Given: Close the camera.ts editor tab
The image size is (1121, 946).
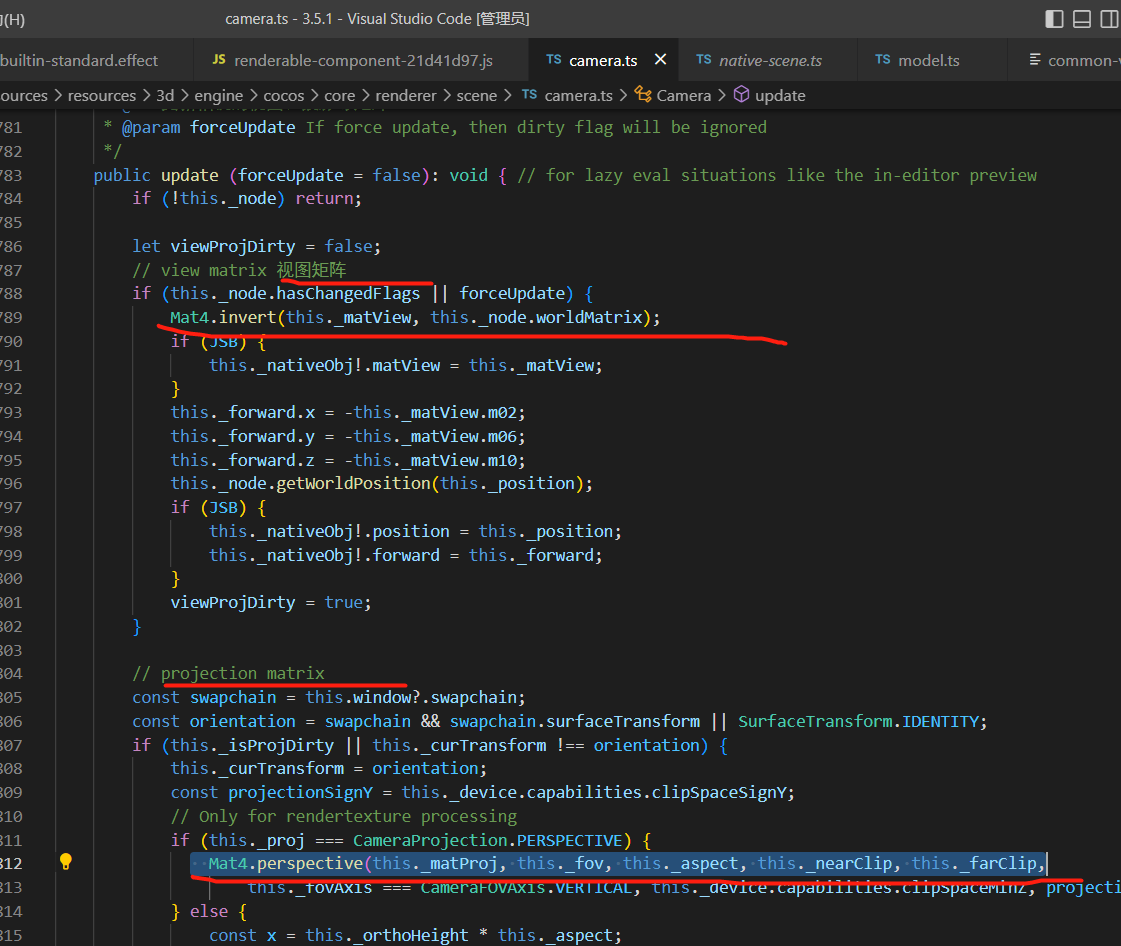Looking at the screenshot, I should 660,60.
